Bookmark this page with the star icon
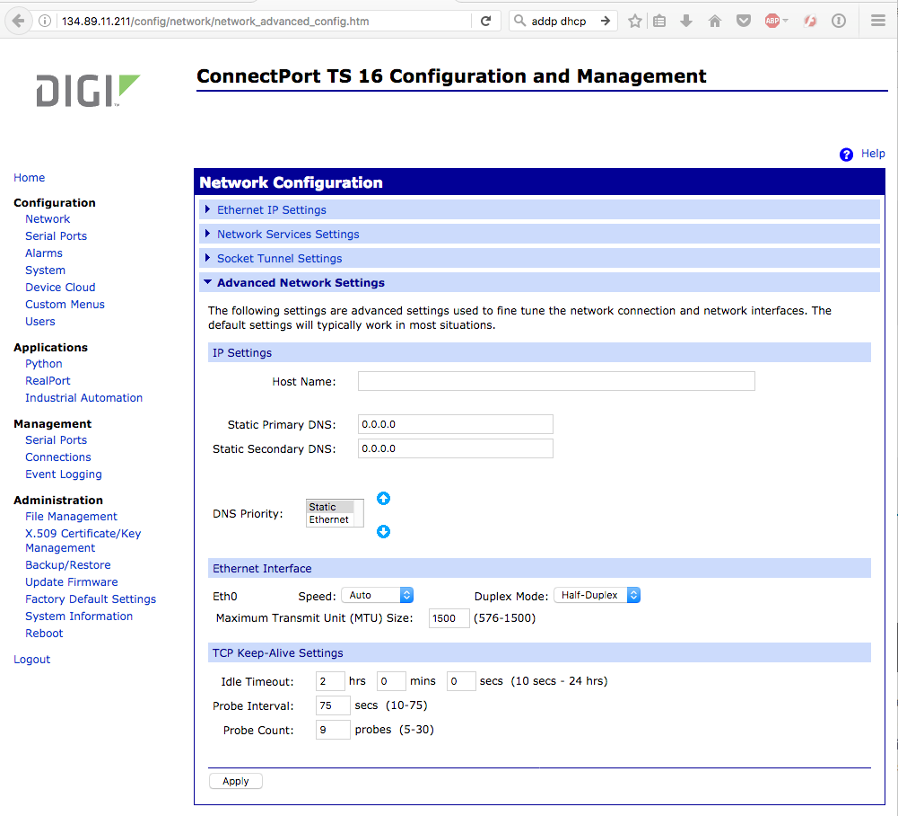The height and width of the screenshot is (816, 899). tap(635, 21)
